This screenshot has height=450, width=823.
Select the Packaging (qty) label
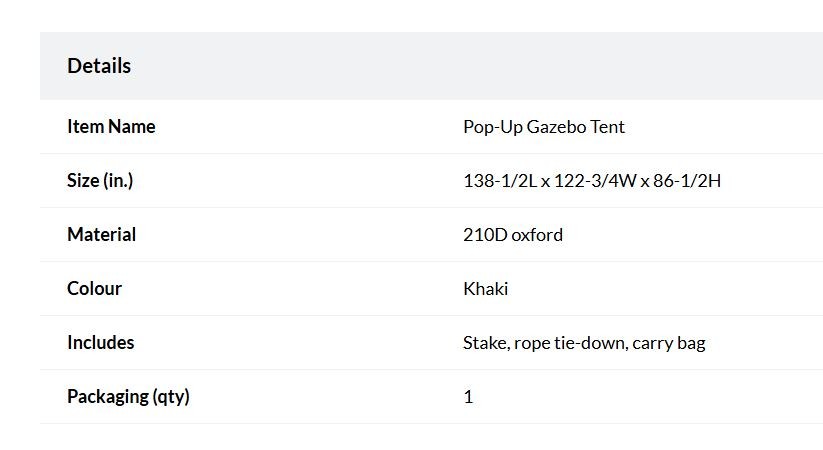(129, 396)
